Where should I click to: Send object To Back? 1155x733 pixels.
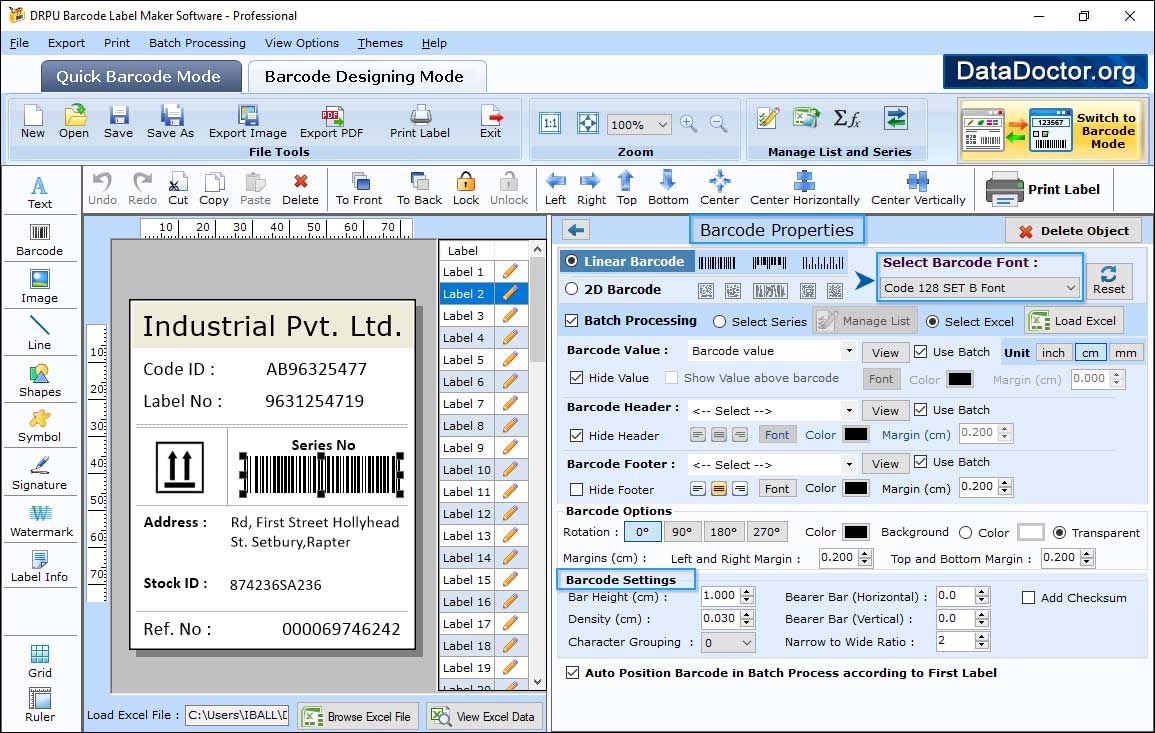[419, 189]
